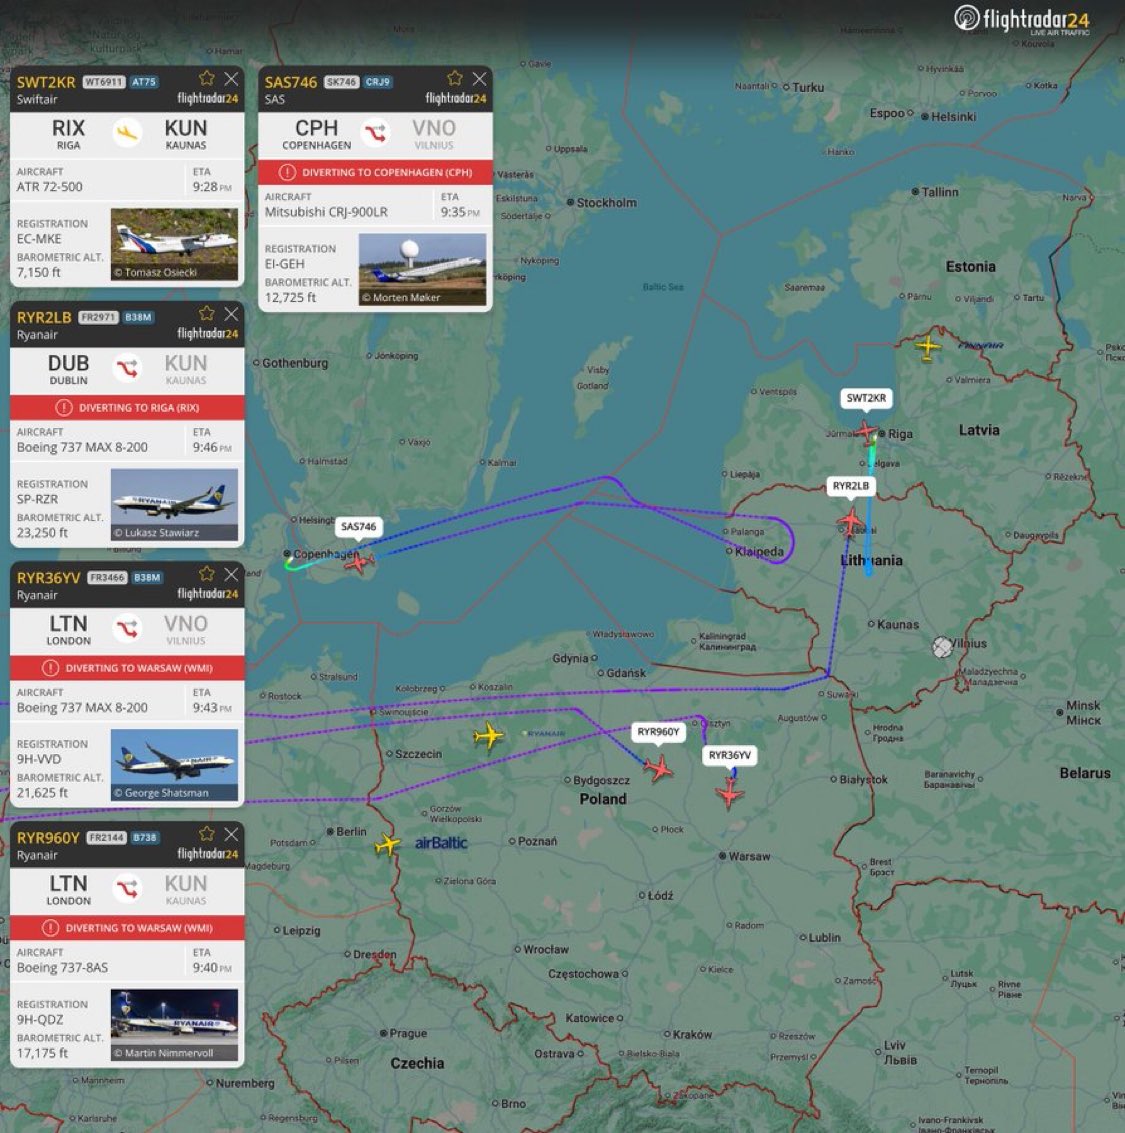
Task: Click the SWT2KR aircraft icon near Riga
Action: coord(866,430)
